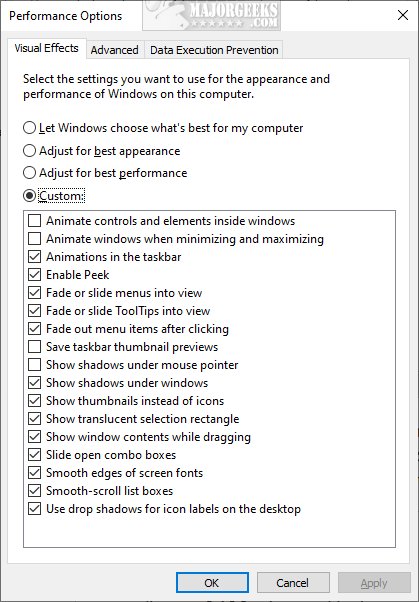Enable Animate controls and elements inside windows
Viewport: 419px width, 602px height.
[35, 221]
